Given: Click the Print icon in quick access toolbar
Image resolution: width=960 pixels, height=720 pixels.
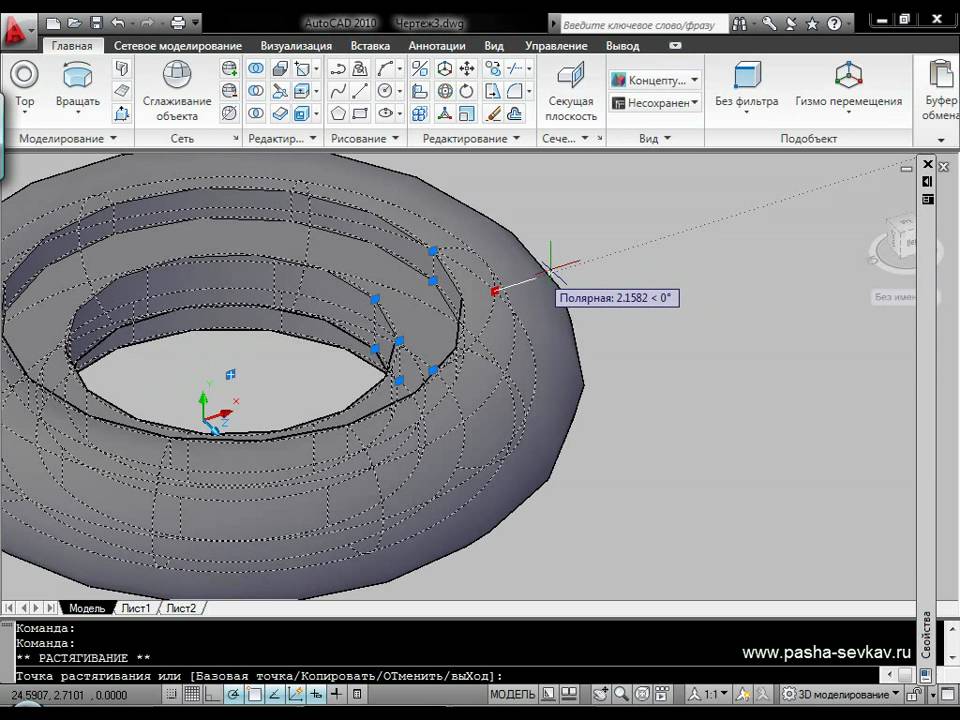Looking at the screenshot, I should (x=178, y=23).
